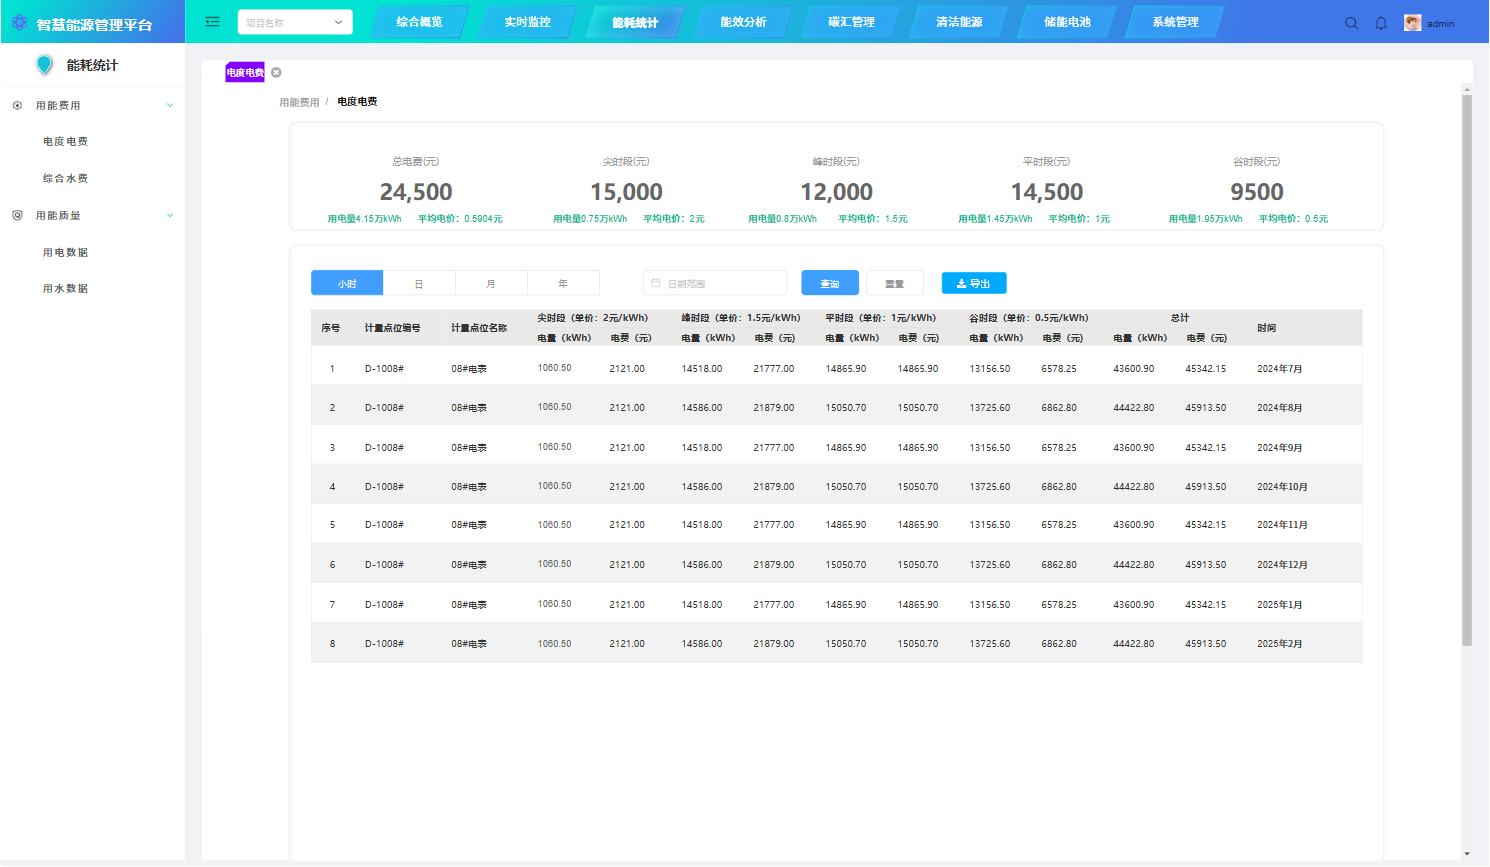1490x867 pixels.
Task: Click the calendar icon in date range field
Action: point(656,284)
